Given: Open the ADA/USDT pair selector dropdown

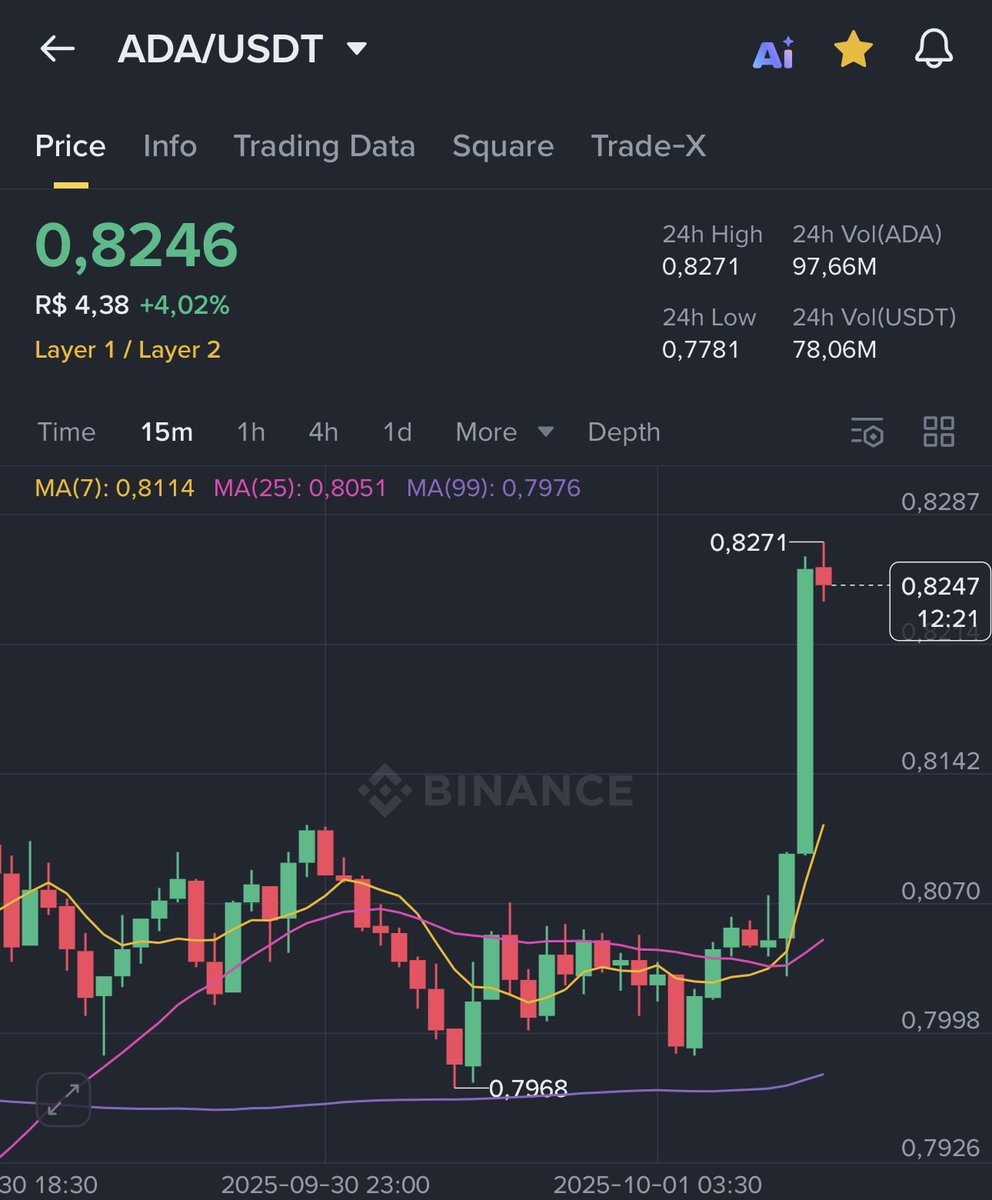Looking at the screenshot, I should (x=355, y=46).
